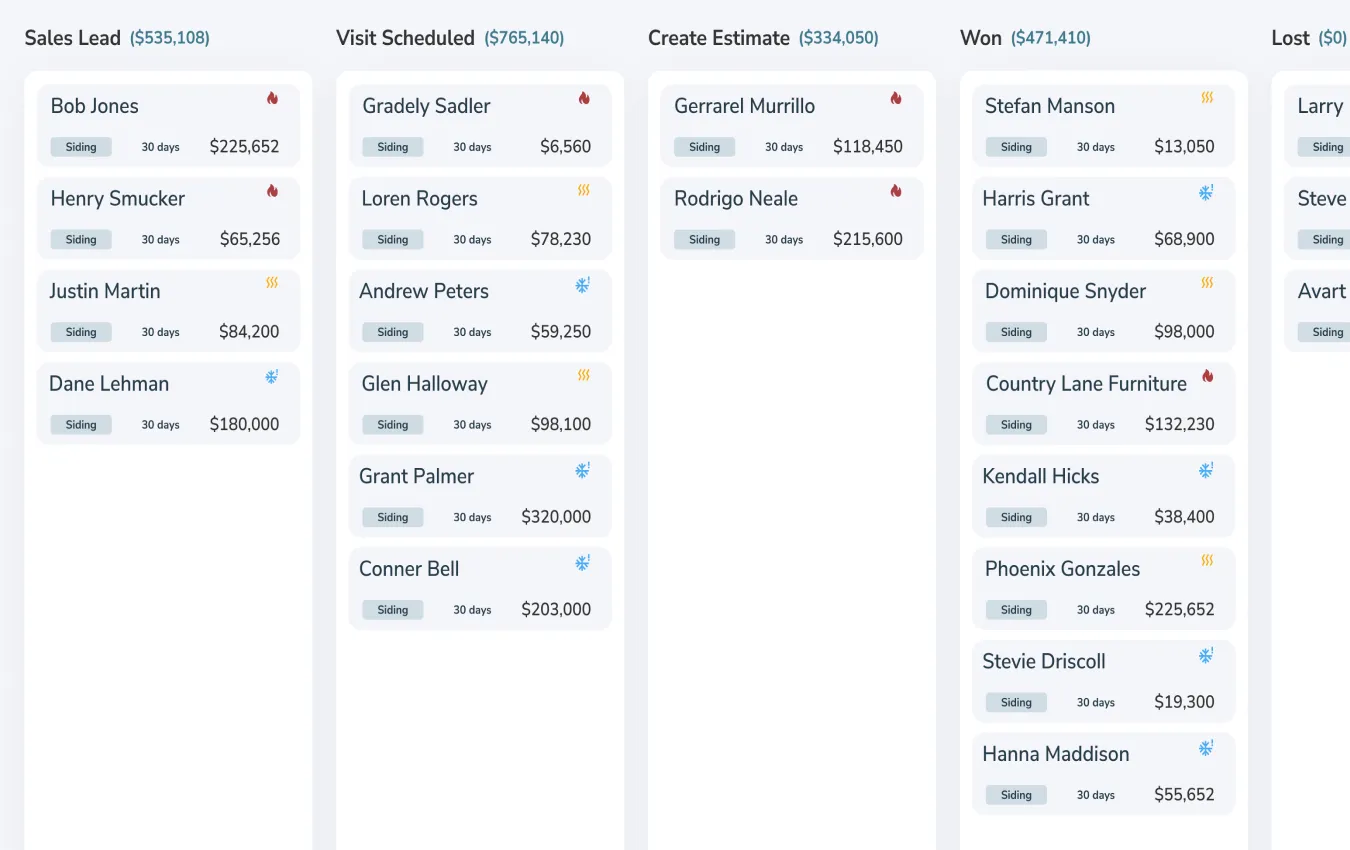Viewport: 1350px width, 850px height.
Task: Click the warm icon on Stefan Manson card
Action: click(1207, 98)
